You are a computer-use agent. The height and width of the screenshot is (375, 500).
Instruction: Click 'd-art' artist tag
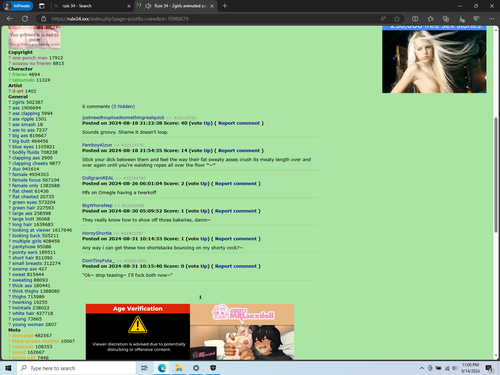pos(18,91)
